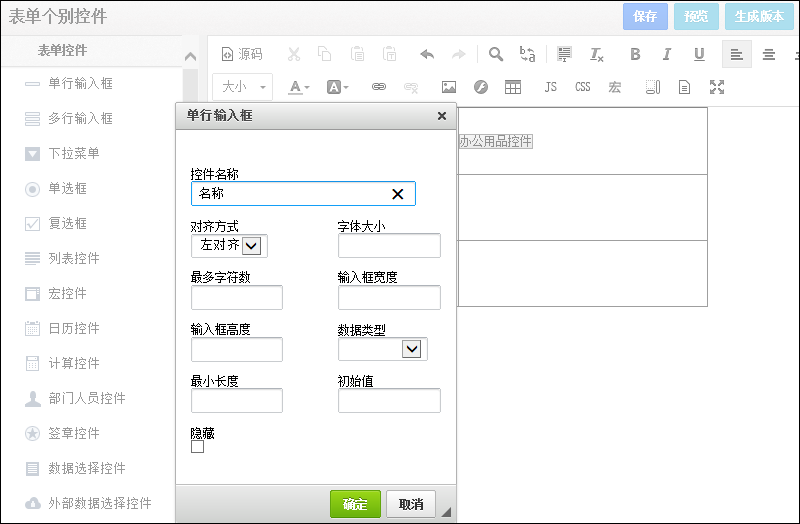Screen dimensions: 800x524
Task: Open the find magnifier tool
Action: click(496, 54)
